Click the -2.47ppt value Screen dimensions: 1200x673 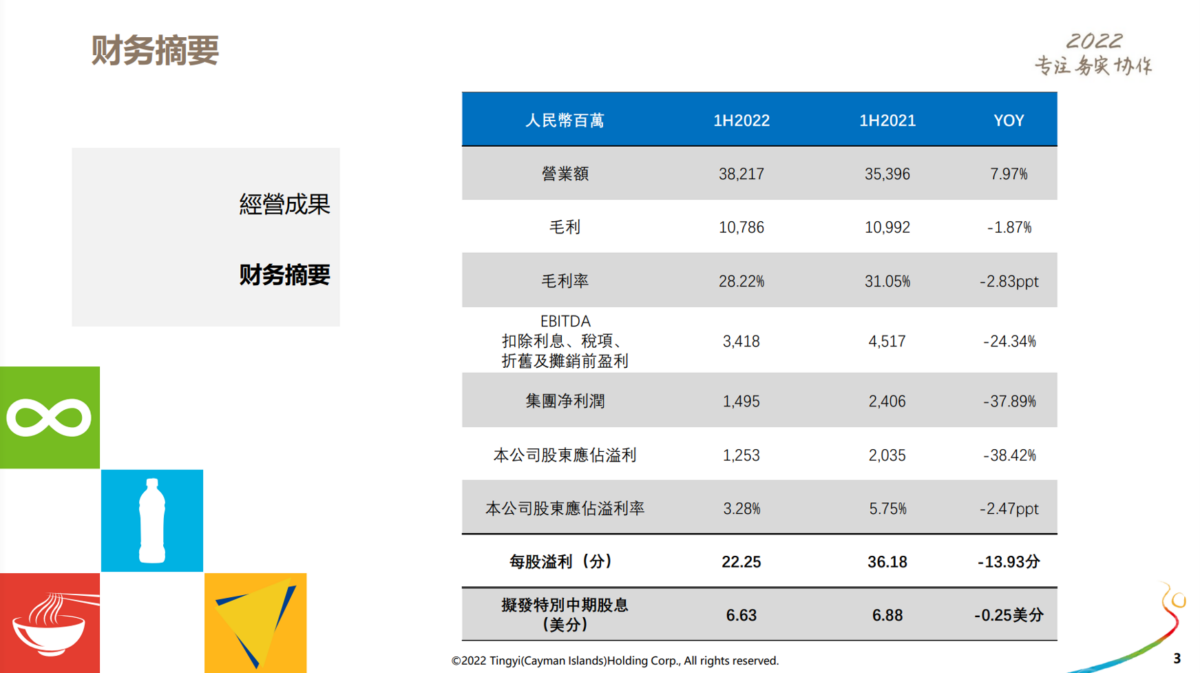coord(1009,508)
